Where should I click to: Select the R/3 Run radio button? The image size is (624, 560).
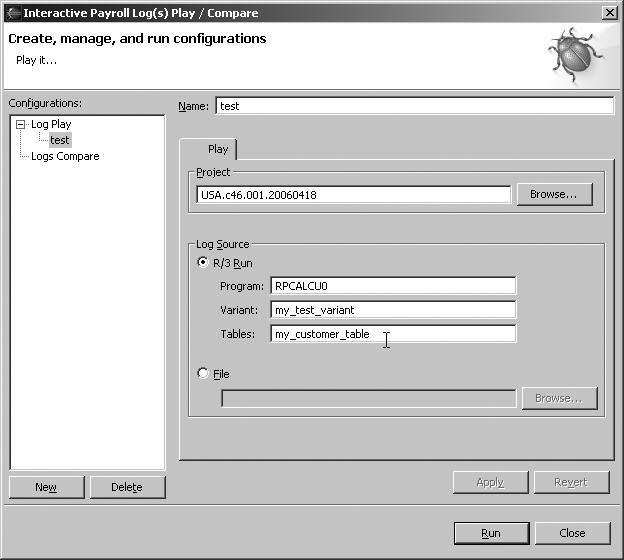(204, 263)
